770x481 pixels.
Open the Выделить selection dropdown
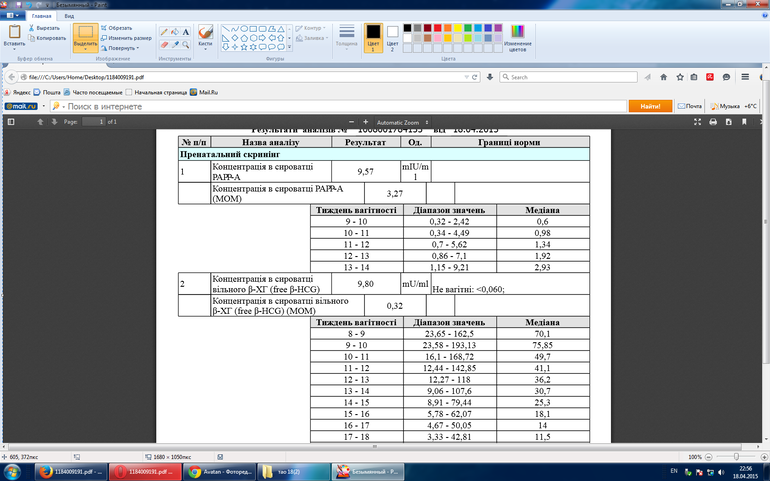click(x=85, y=45)
